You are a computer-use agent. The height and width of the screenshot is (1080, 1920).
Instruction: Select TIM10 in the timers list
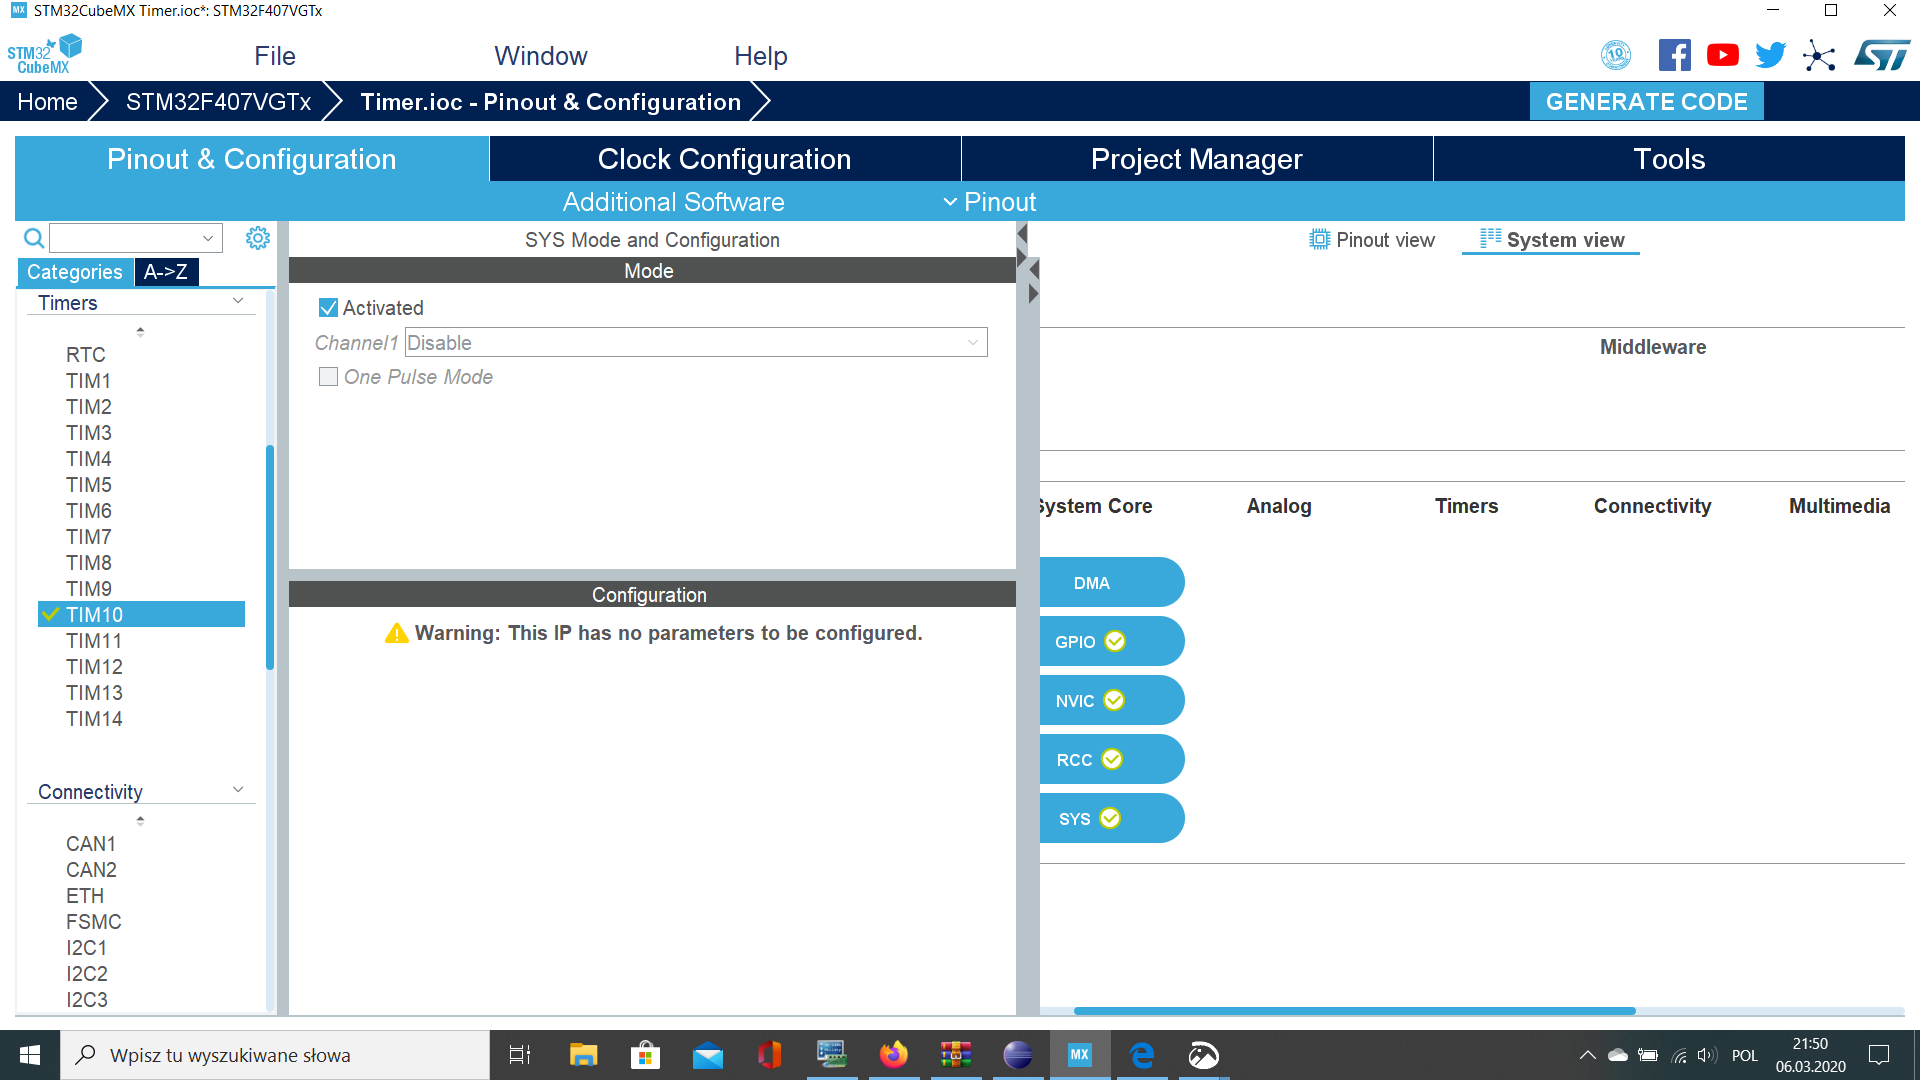(141, 615)
